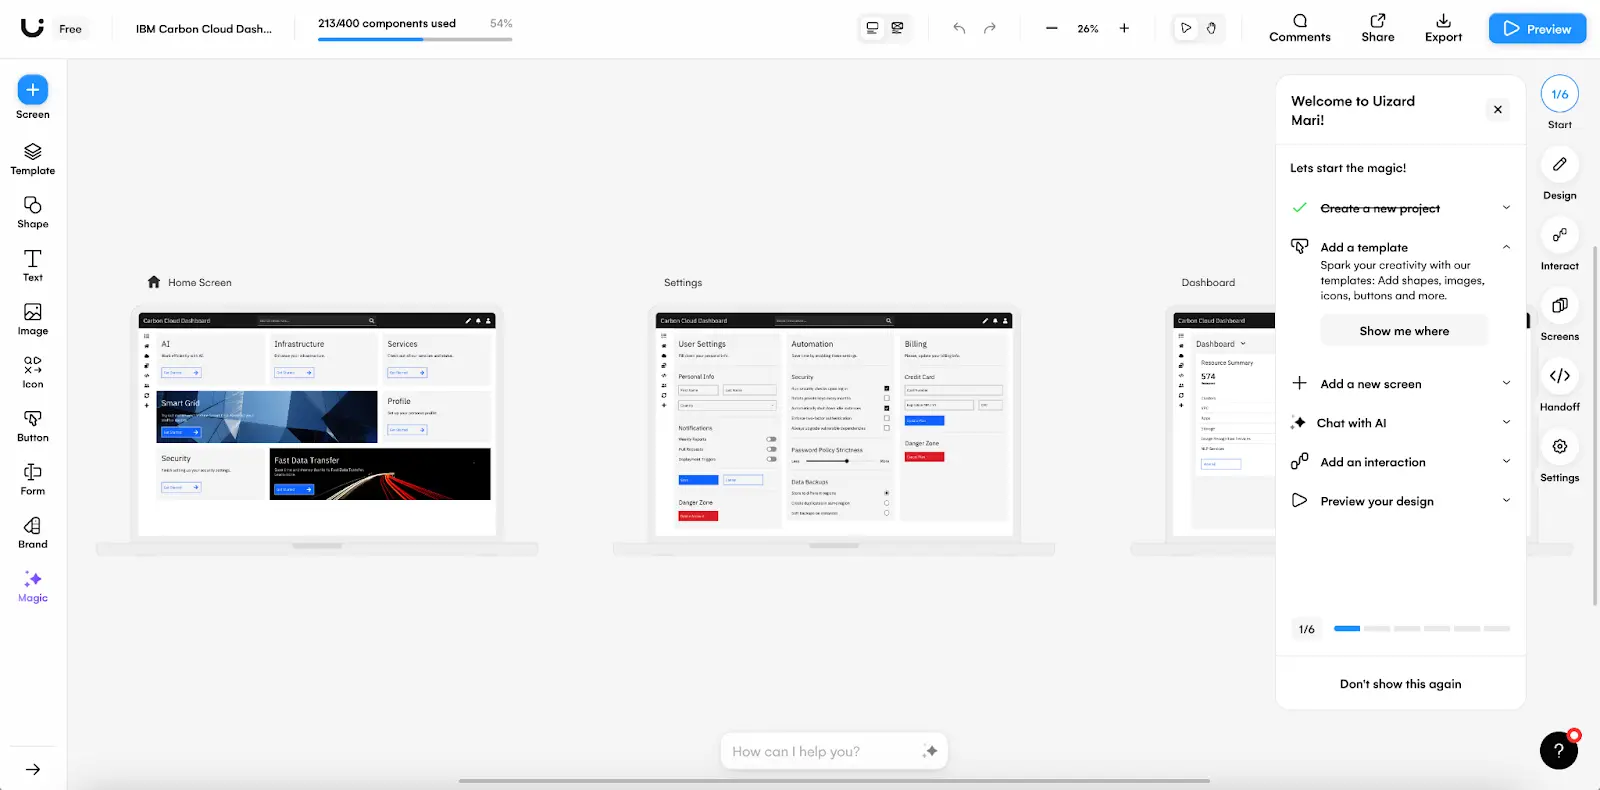
Task: Add a new Screen from the sidebar
Action: pos(33,98)
